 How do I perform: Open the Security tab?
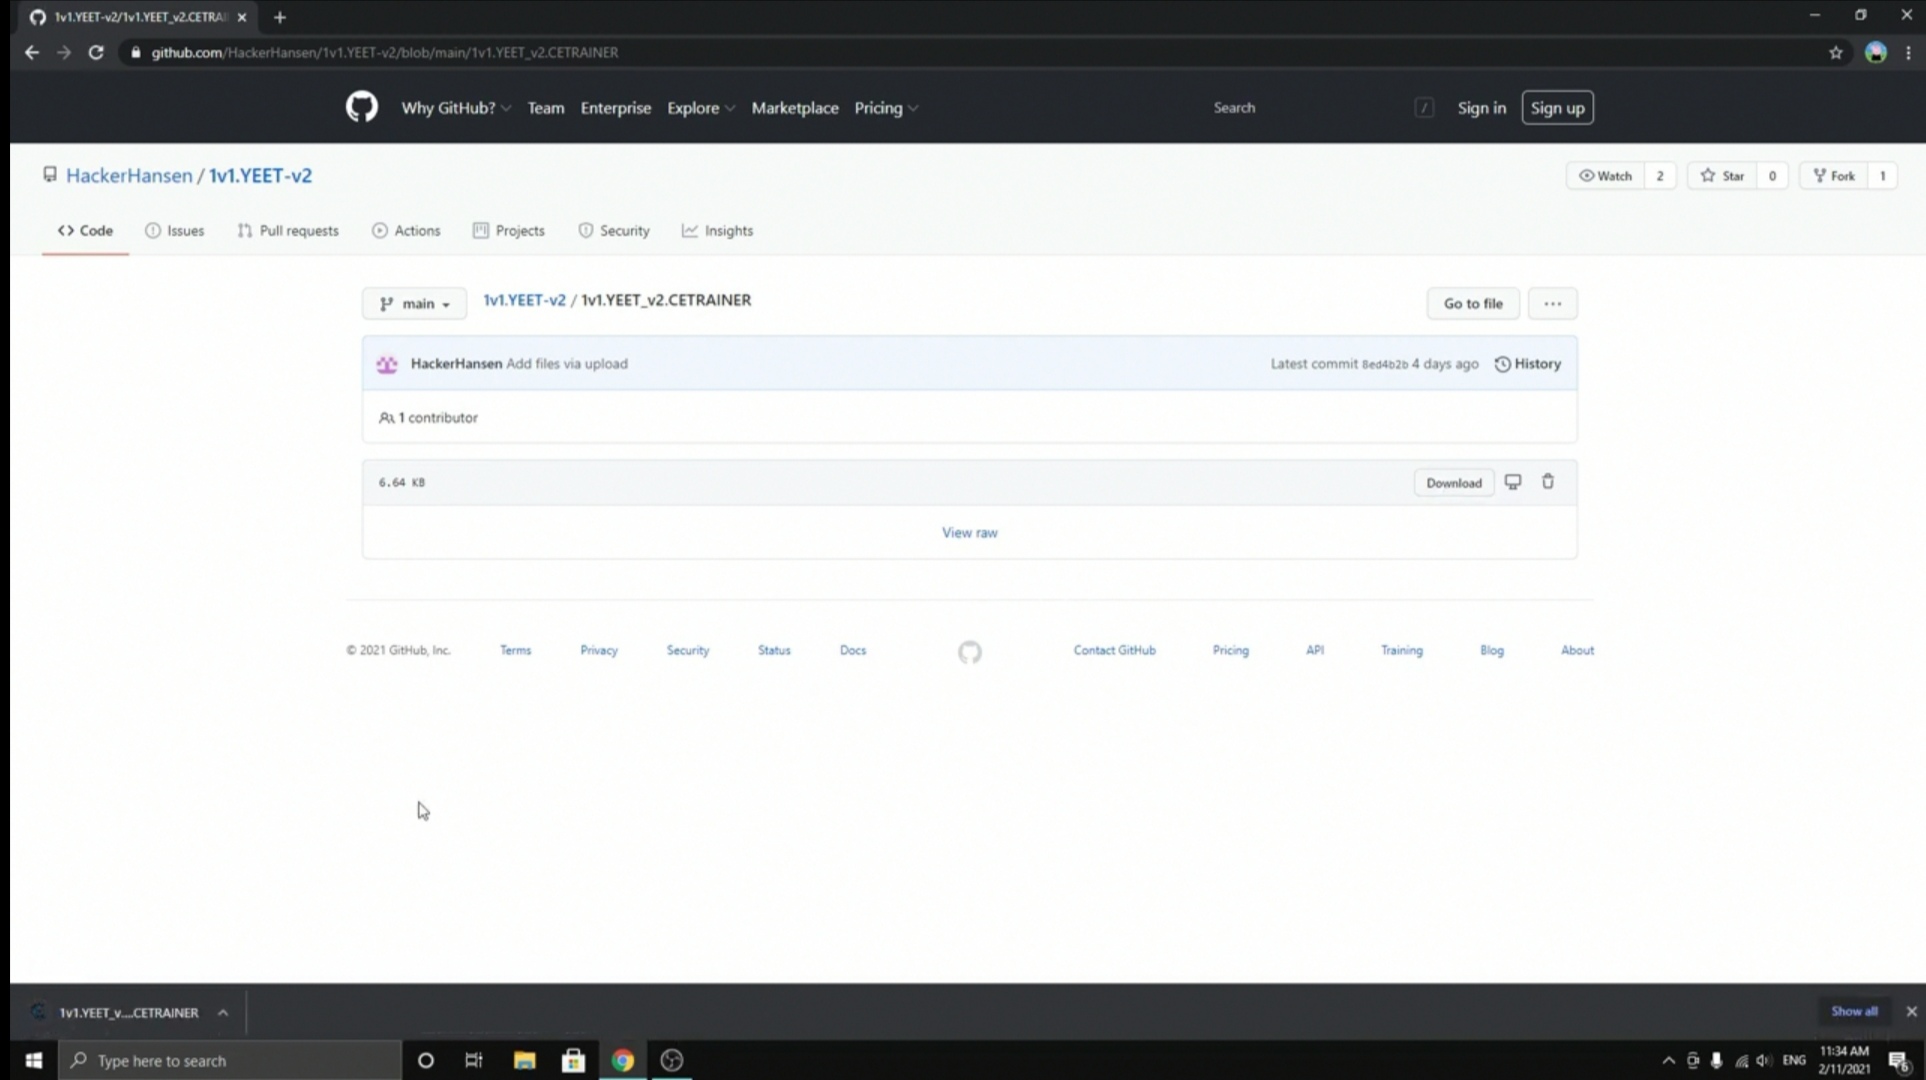click(x=614, y=231)
